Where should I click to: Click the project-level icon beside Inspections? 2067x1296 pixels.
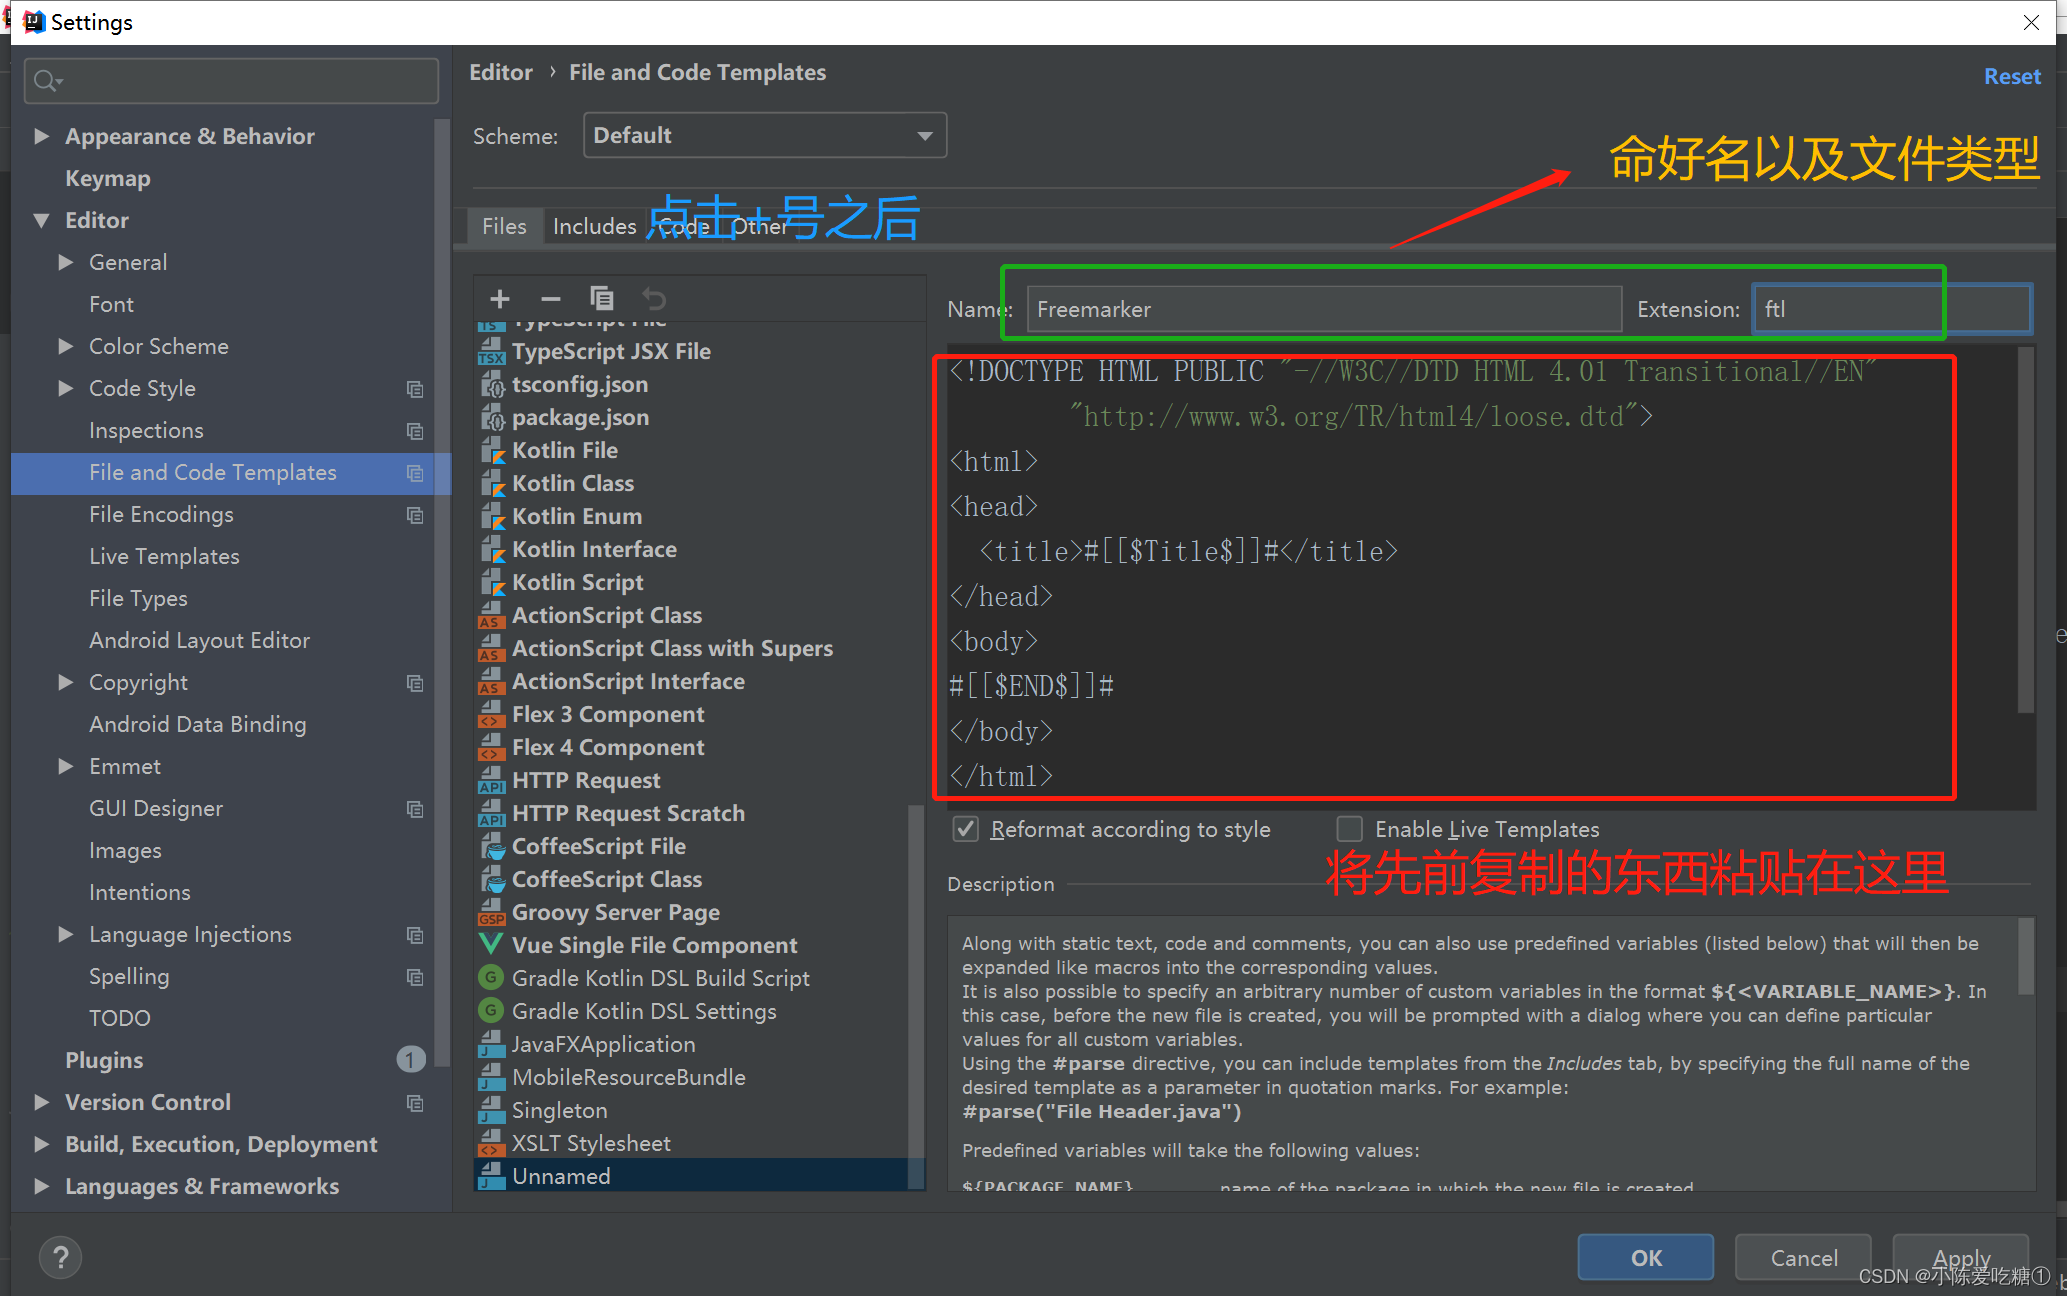[x=415, y=431]
